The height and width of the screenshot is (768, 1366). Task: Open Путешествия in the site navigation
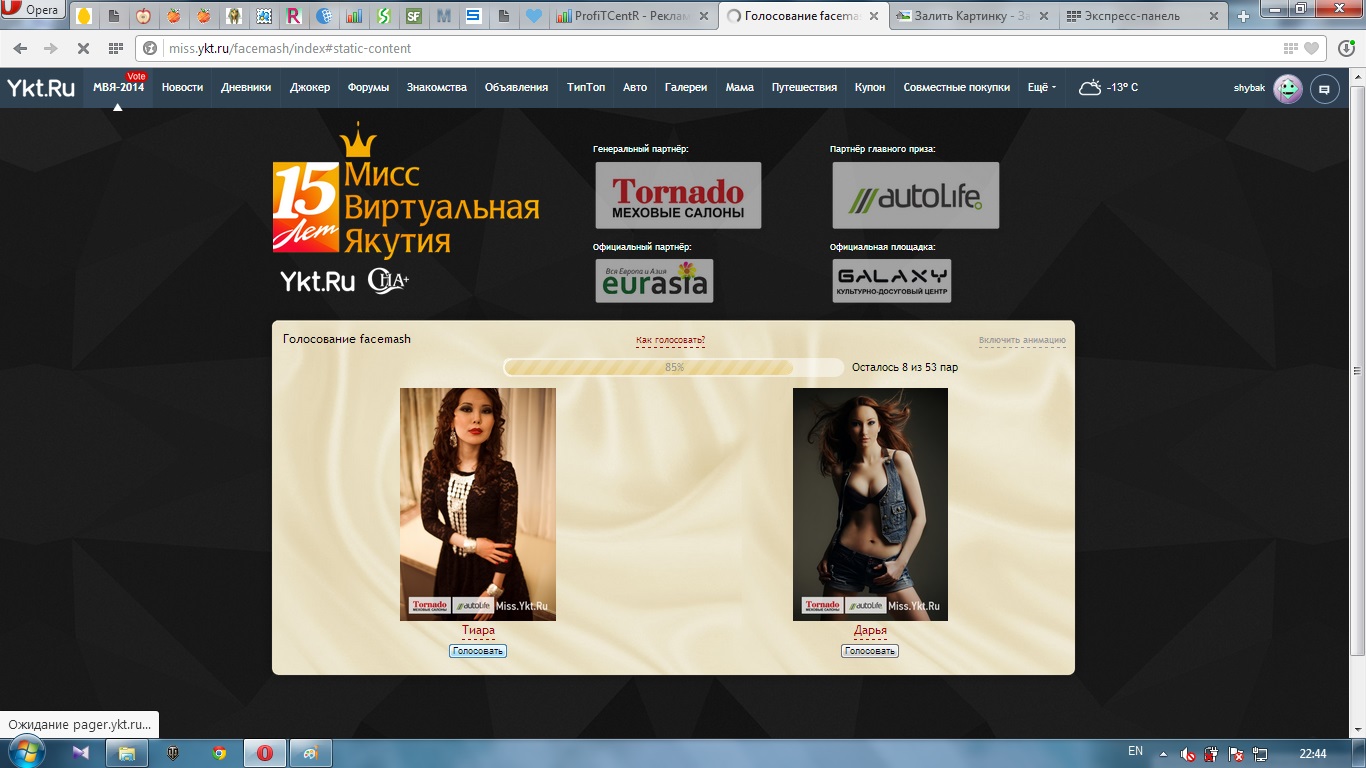coord(804,88)
